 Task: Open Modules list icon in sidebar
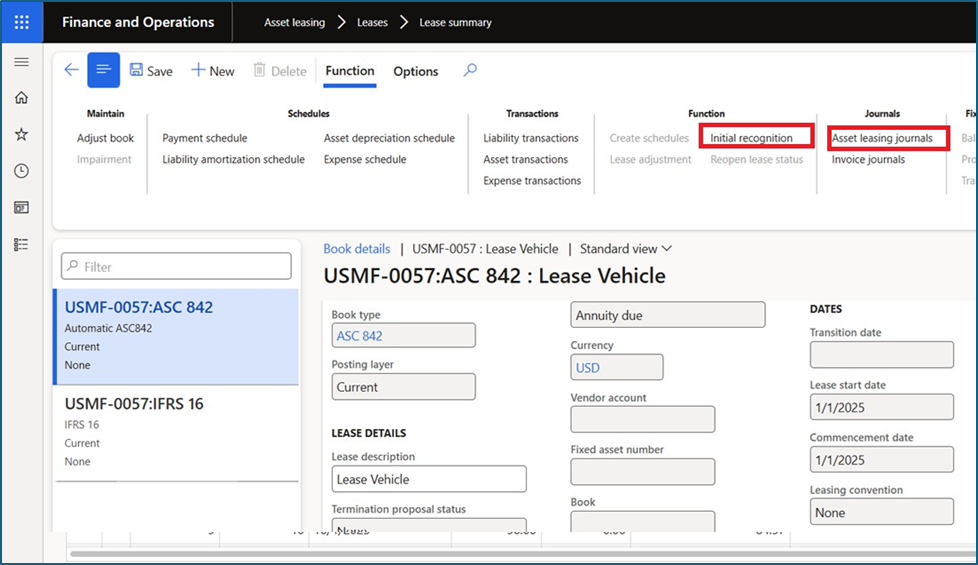coord(21,244)
